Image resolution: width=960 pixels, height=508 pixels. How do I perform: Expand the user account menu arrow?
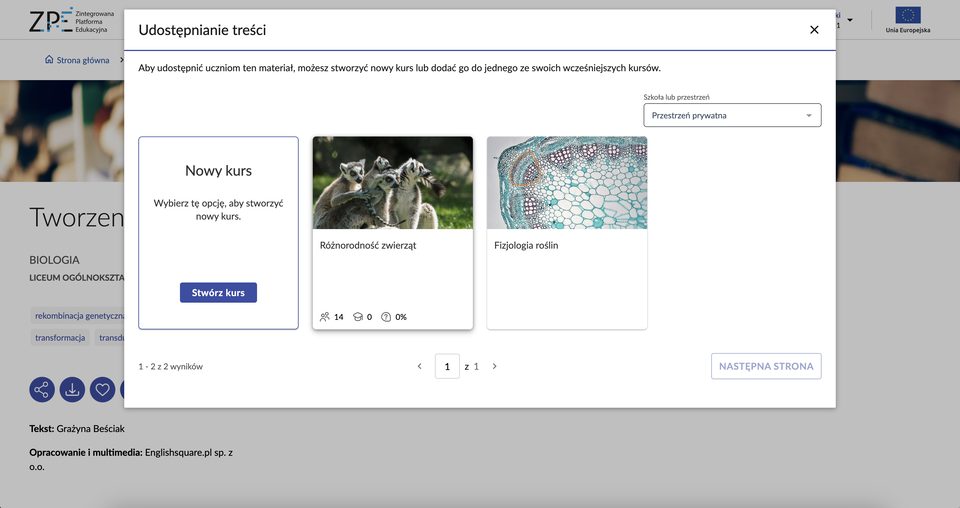pos(850,20)
